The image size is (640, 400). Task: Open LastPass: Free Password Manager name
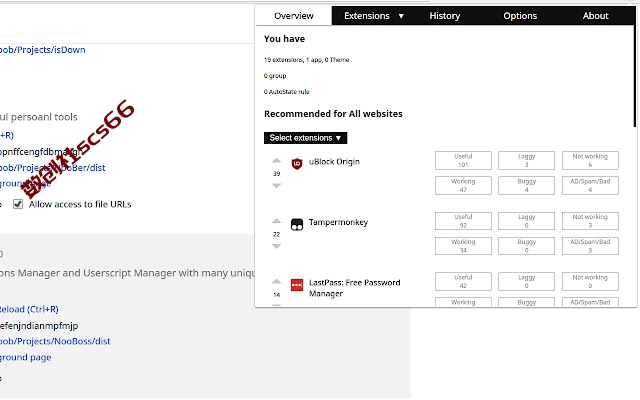coord(354,288)
